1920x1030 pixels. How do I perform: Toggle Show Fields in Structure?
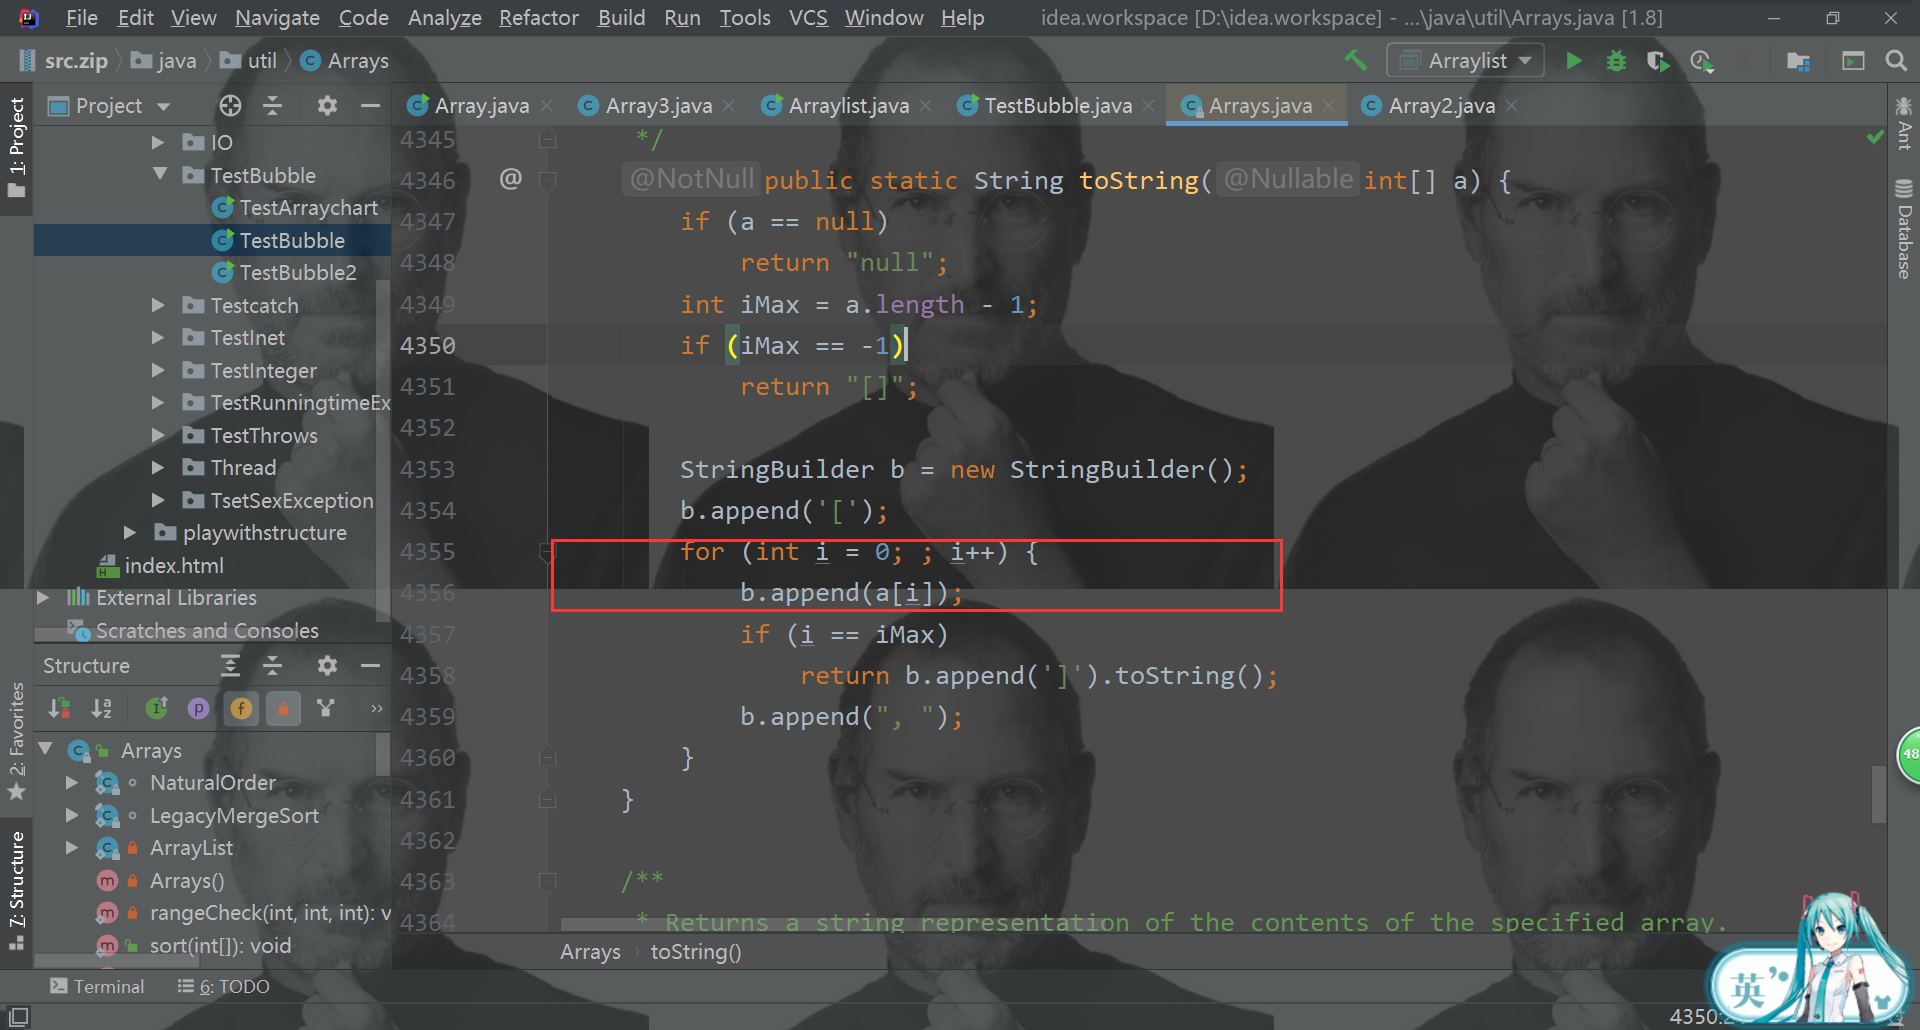tap(241, 709)
